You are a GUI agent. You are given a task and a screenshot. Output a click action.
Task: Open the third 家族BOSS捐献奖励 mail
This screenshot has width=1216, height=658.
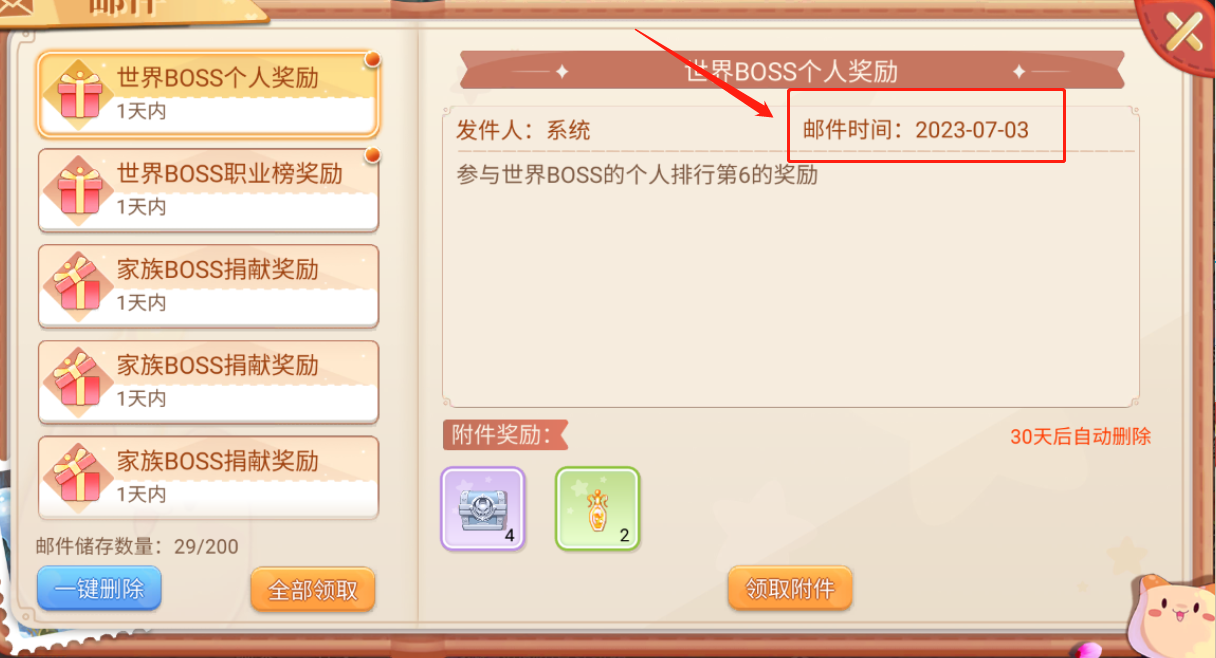(x=208, y=477)
